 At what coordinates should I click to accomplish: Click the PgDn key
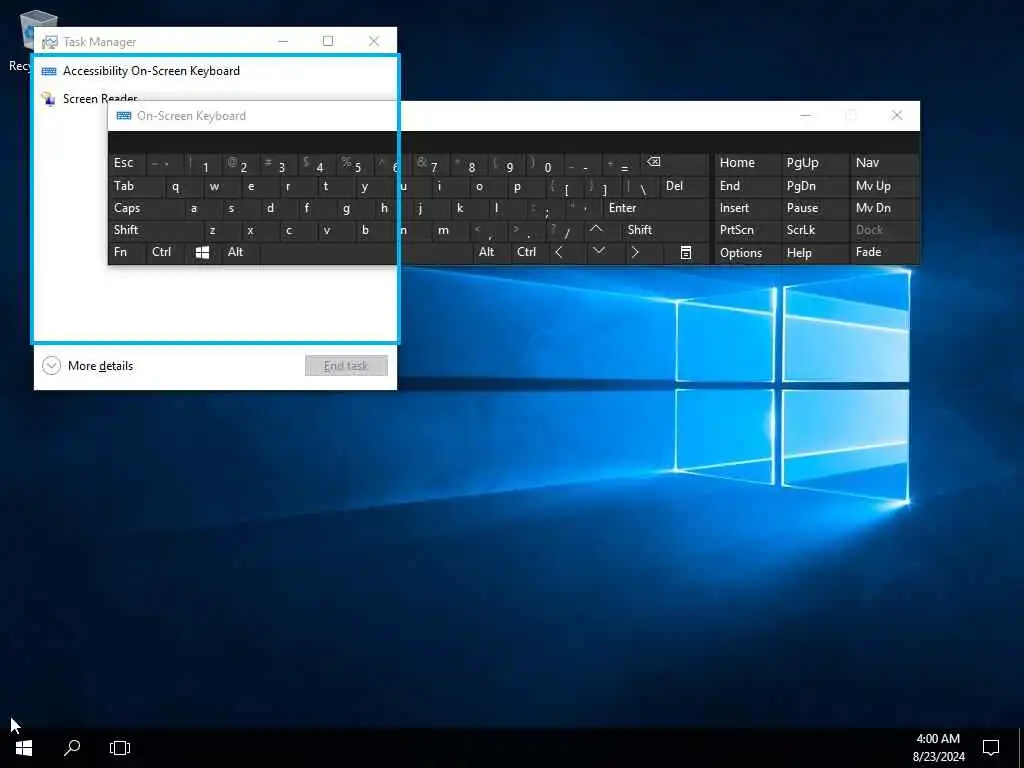tap(814, 186)
